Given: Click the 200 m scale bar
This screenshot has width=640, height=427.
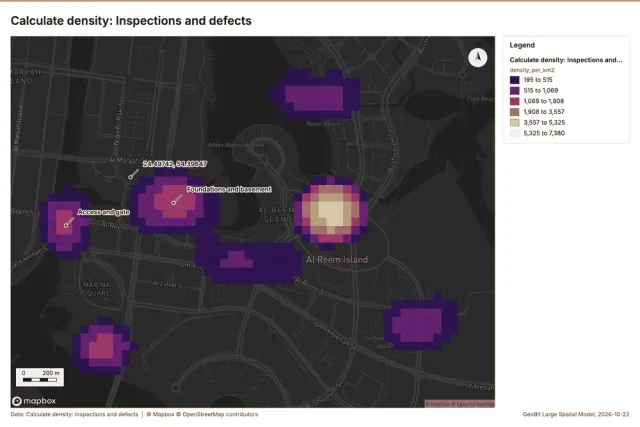Looking at the screenshot, I should (x=40, y=377).
